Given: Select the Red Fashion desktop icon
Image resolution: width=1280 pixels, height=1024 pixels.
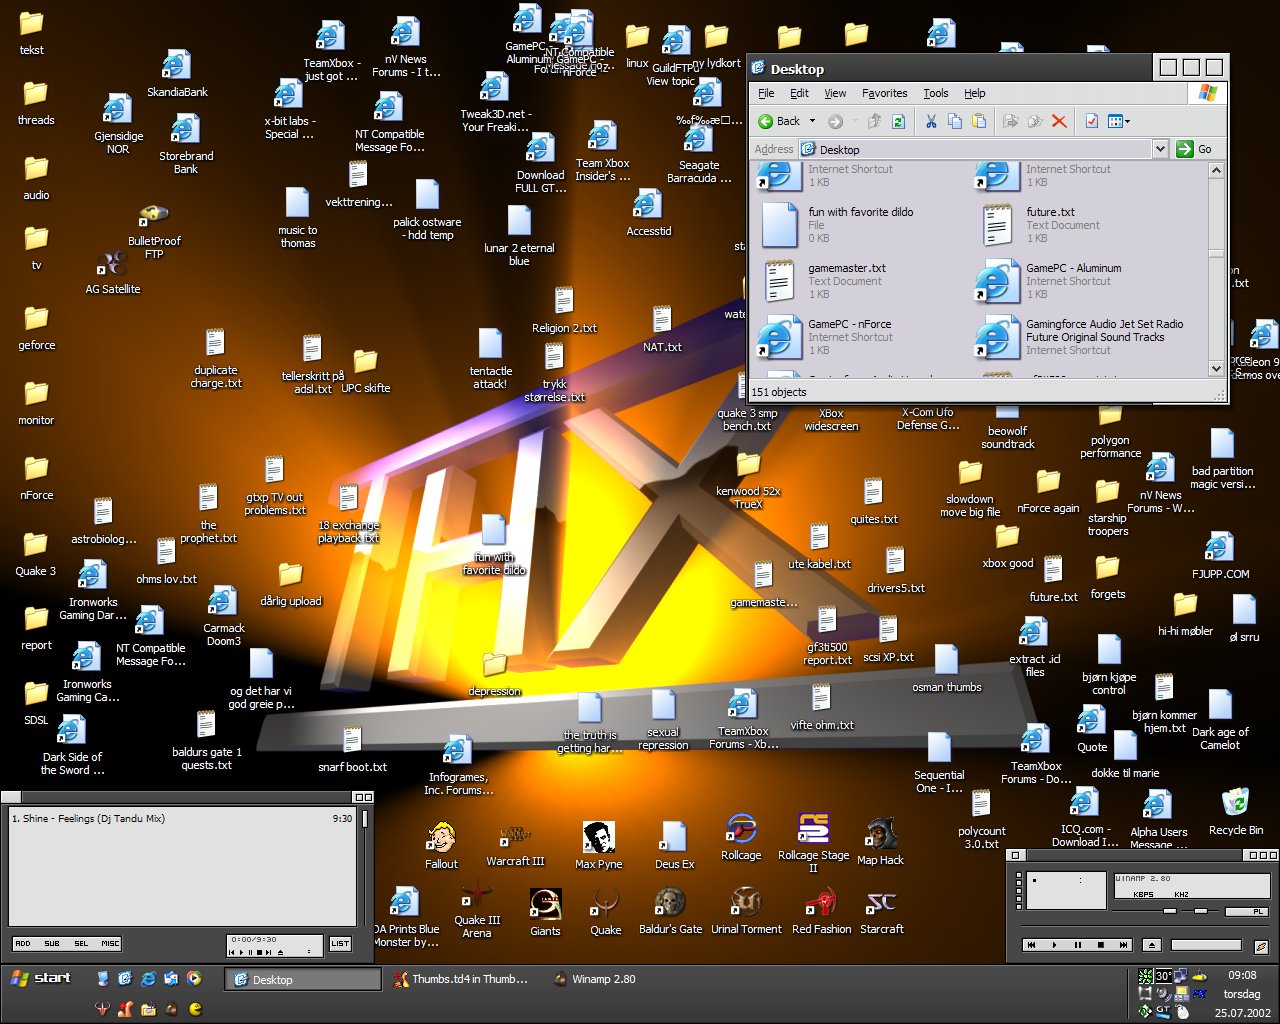Looking at the screenshot, I should [x=821, y=912].
